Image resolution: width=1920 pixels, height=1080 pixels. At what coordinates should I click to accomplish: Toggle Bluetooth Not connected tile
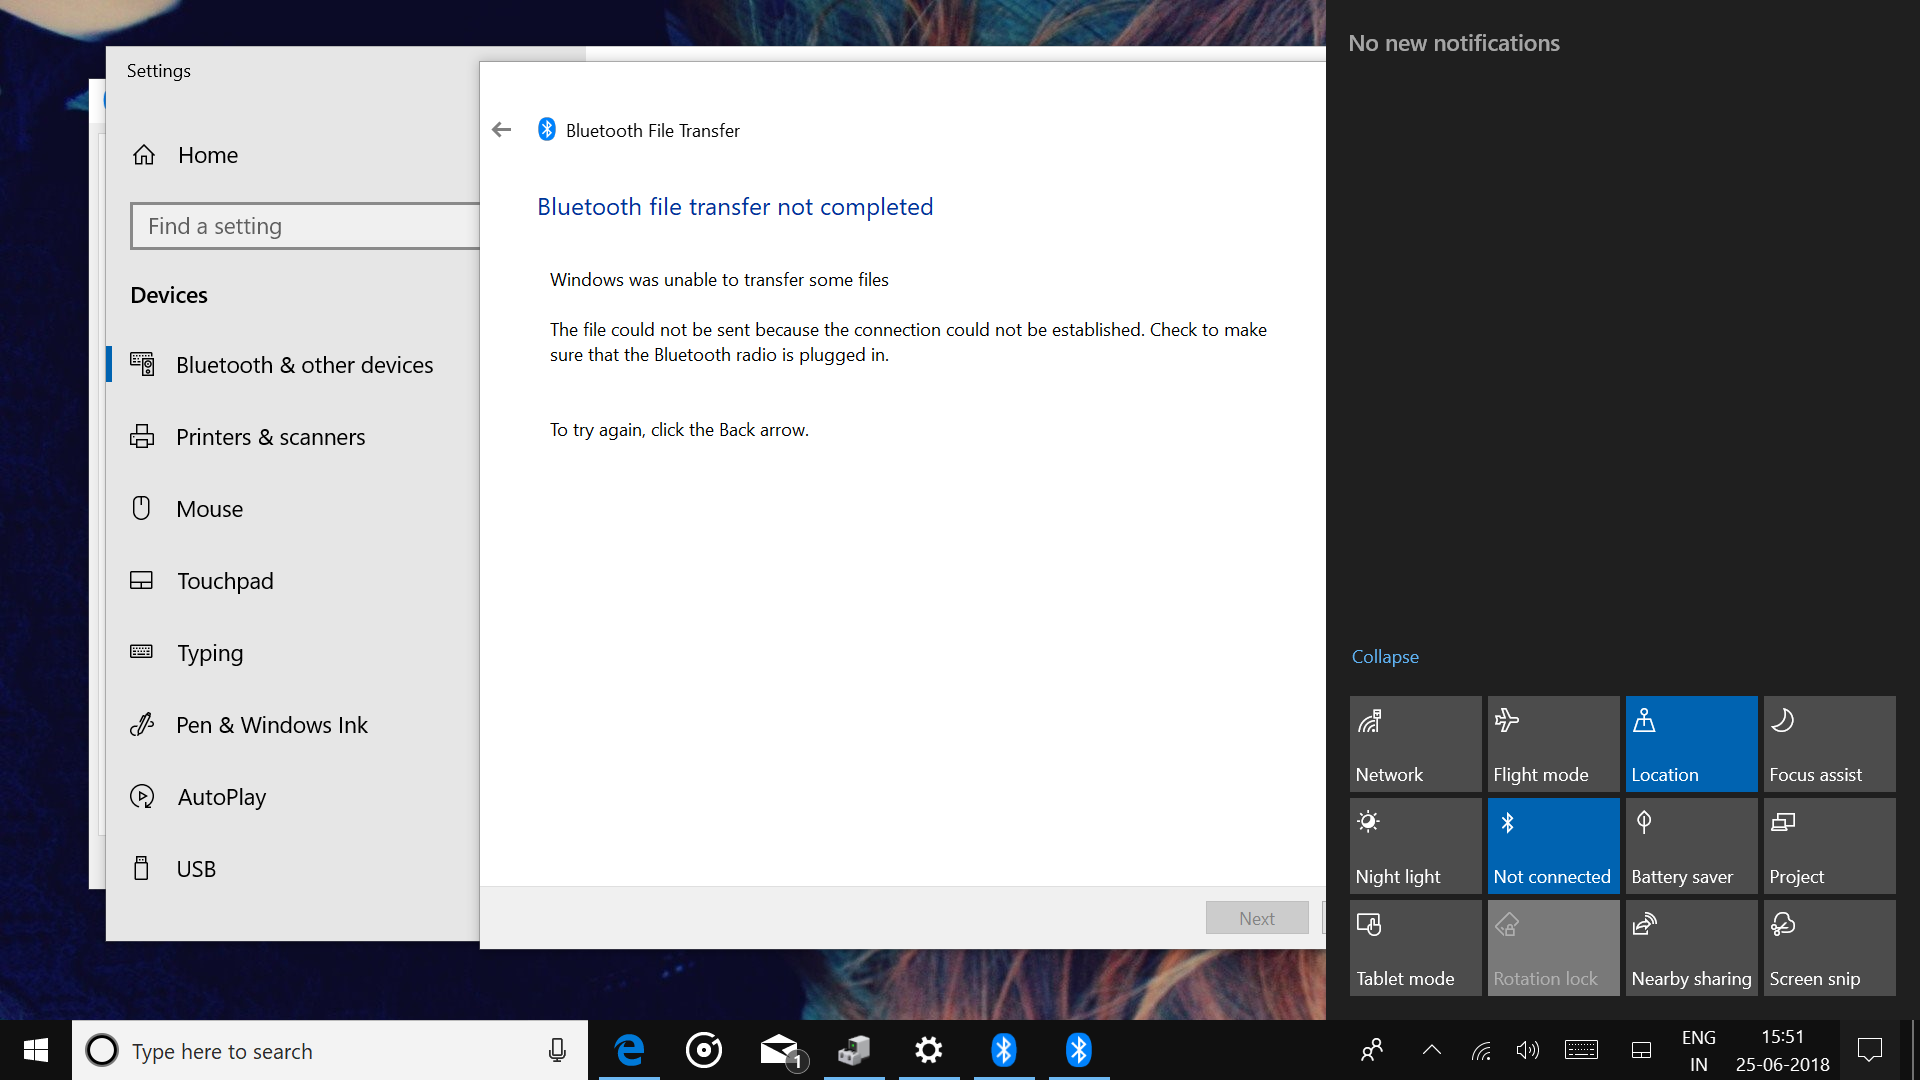pos(1552,845)
